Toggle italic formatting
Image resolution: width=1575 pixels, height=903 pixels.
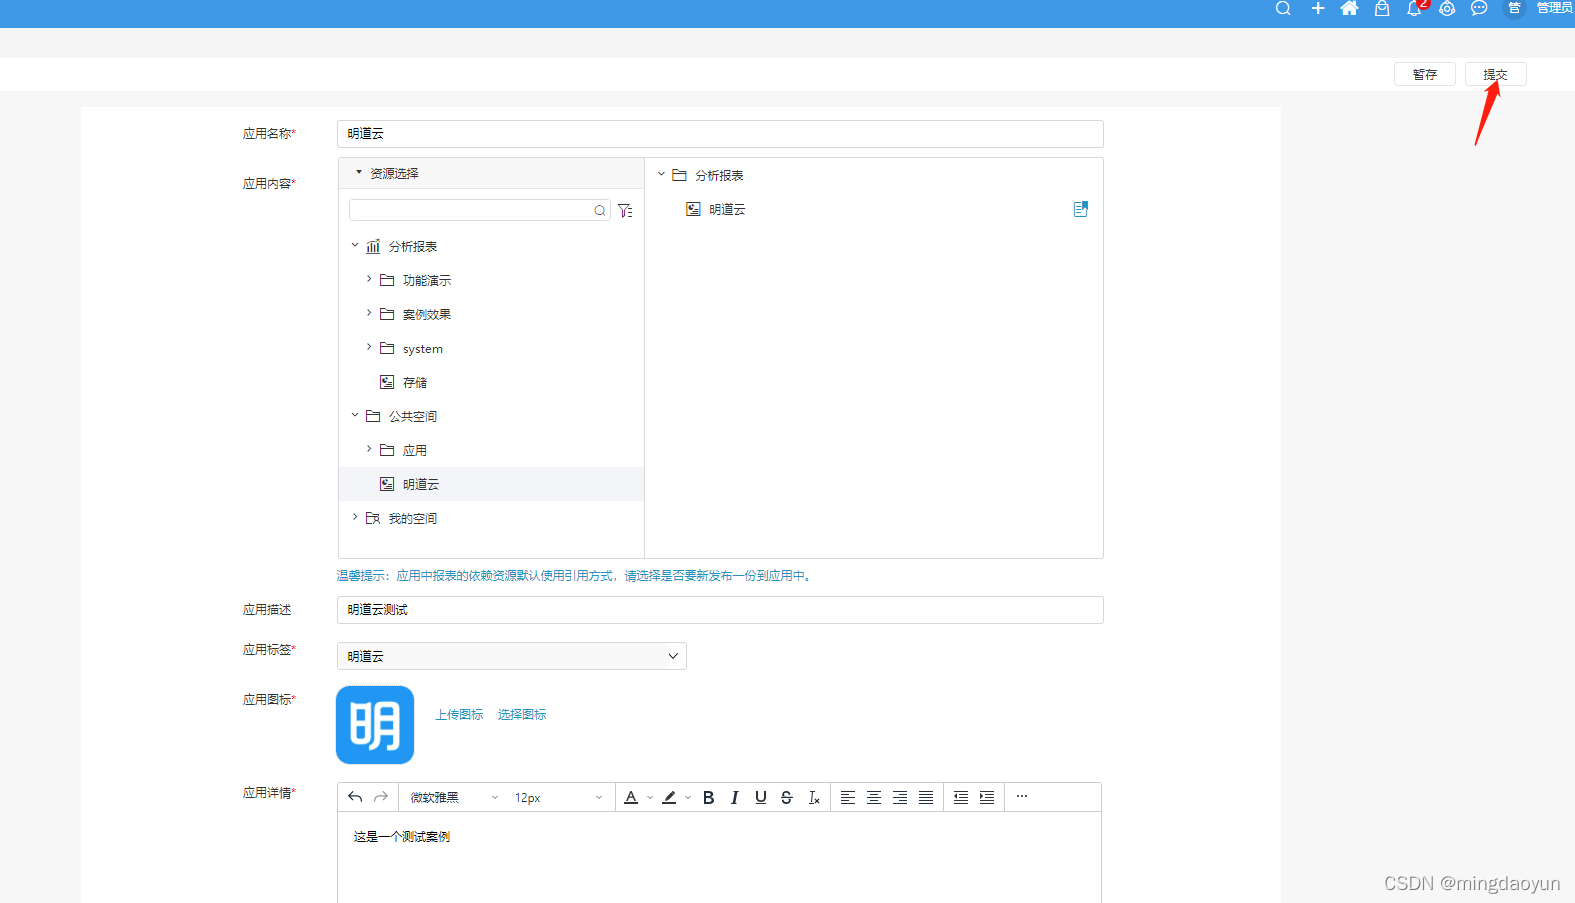coord(734,797)
